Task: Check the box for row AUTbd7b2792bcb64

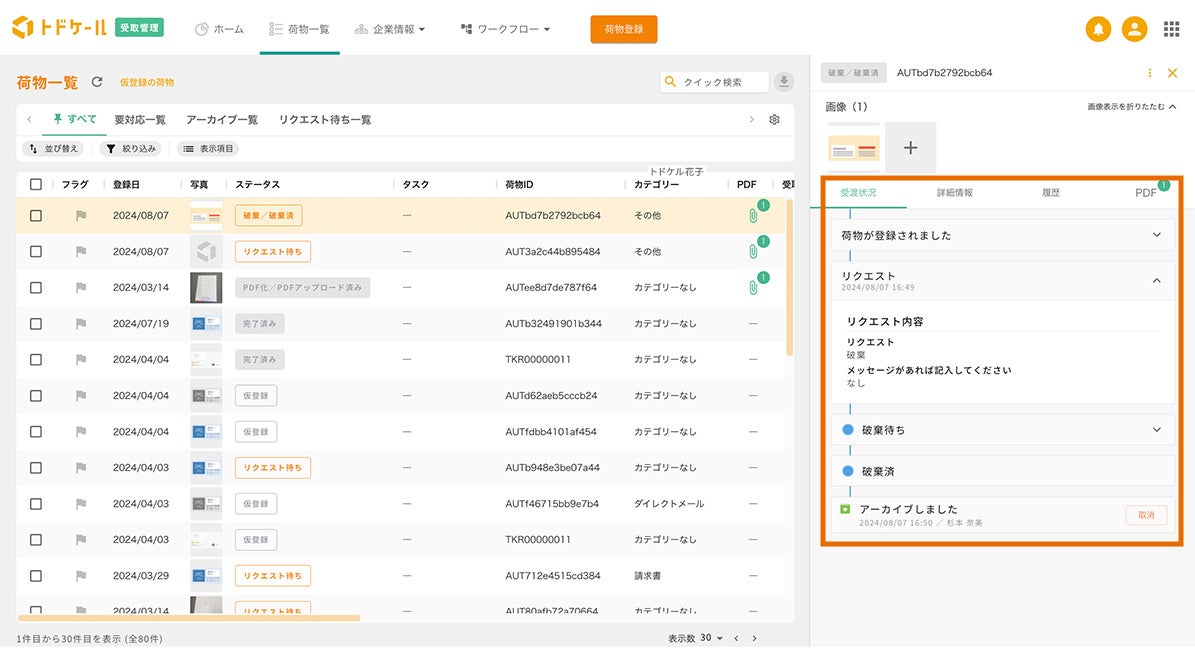Action: [36, 215]
